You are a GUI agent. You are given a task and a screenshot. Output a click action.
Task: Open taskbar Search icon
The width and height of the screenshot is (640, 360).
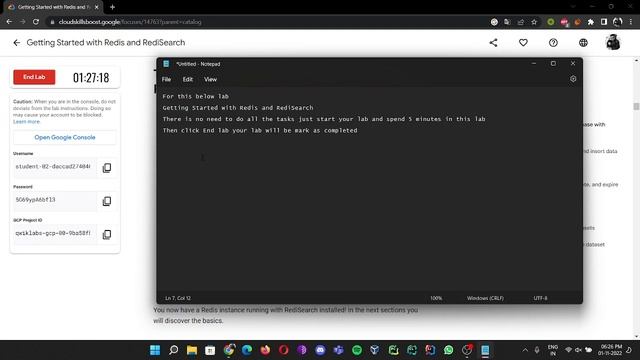173,350
